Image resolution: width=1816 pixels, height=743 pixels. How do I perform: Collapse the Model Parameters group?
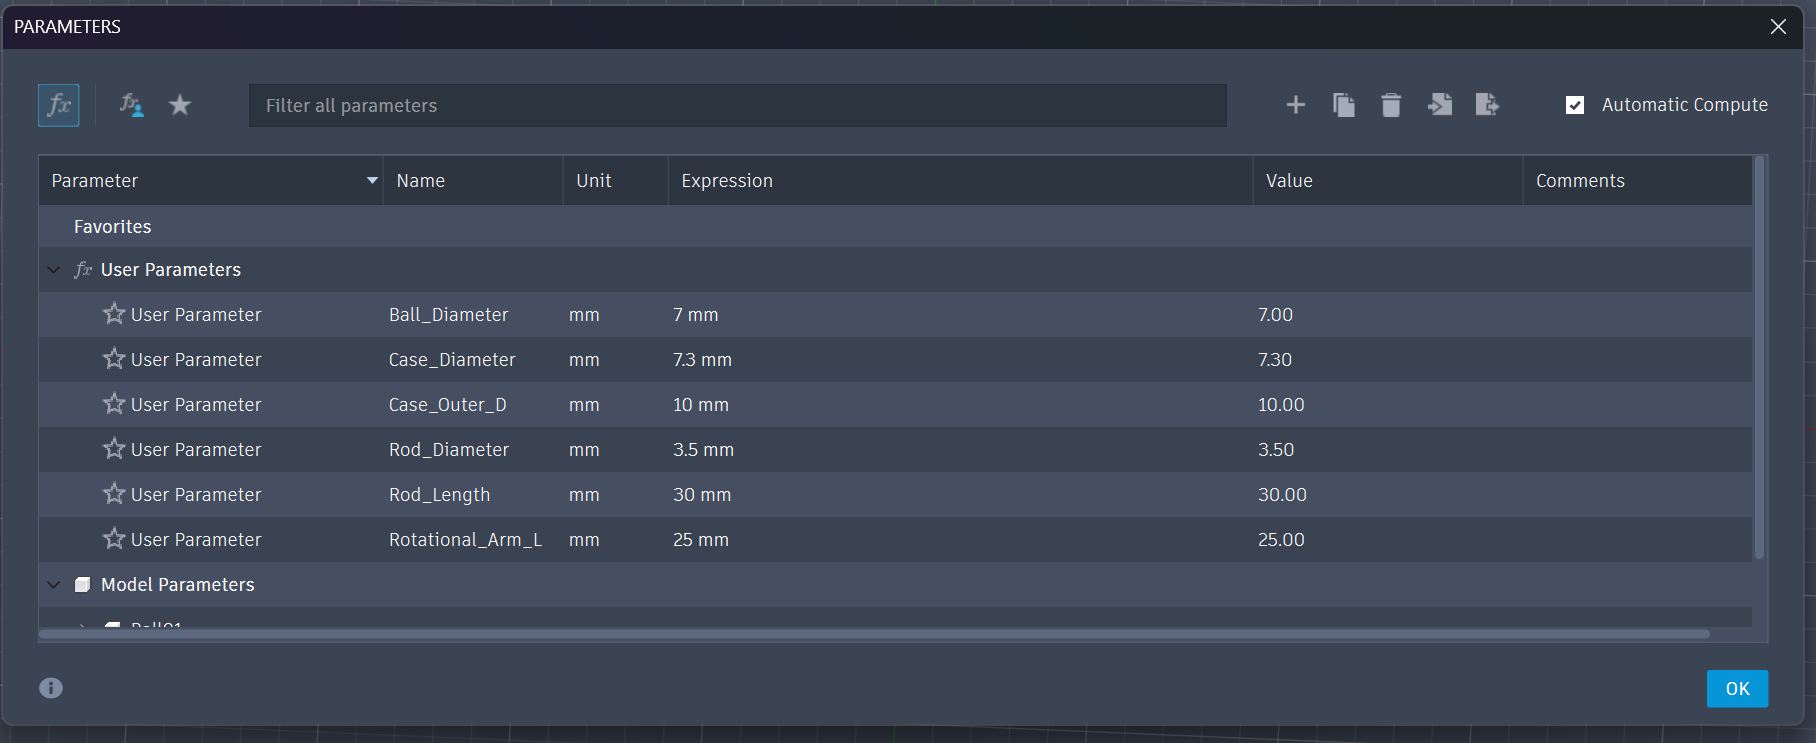[x=54, y=585]
